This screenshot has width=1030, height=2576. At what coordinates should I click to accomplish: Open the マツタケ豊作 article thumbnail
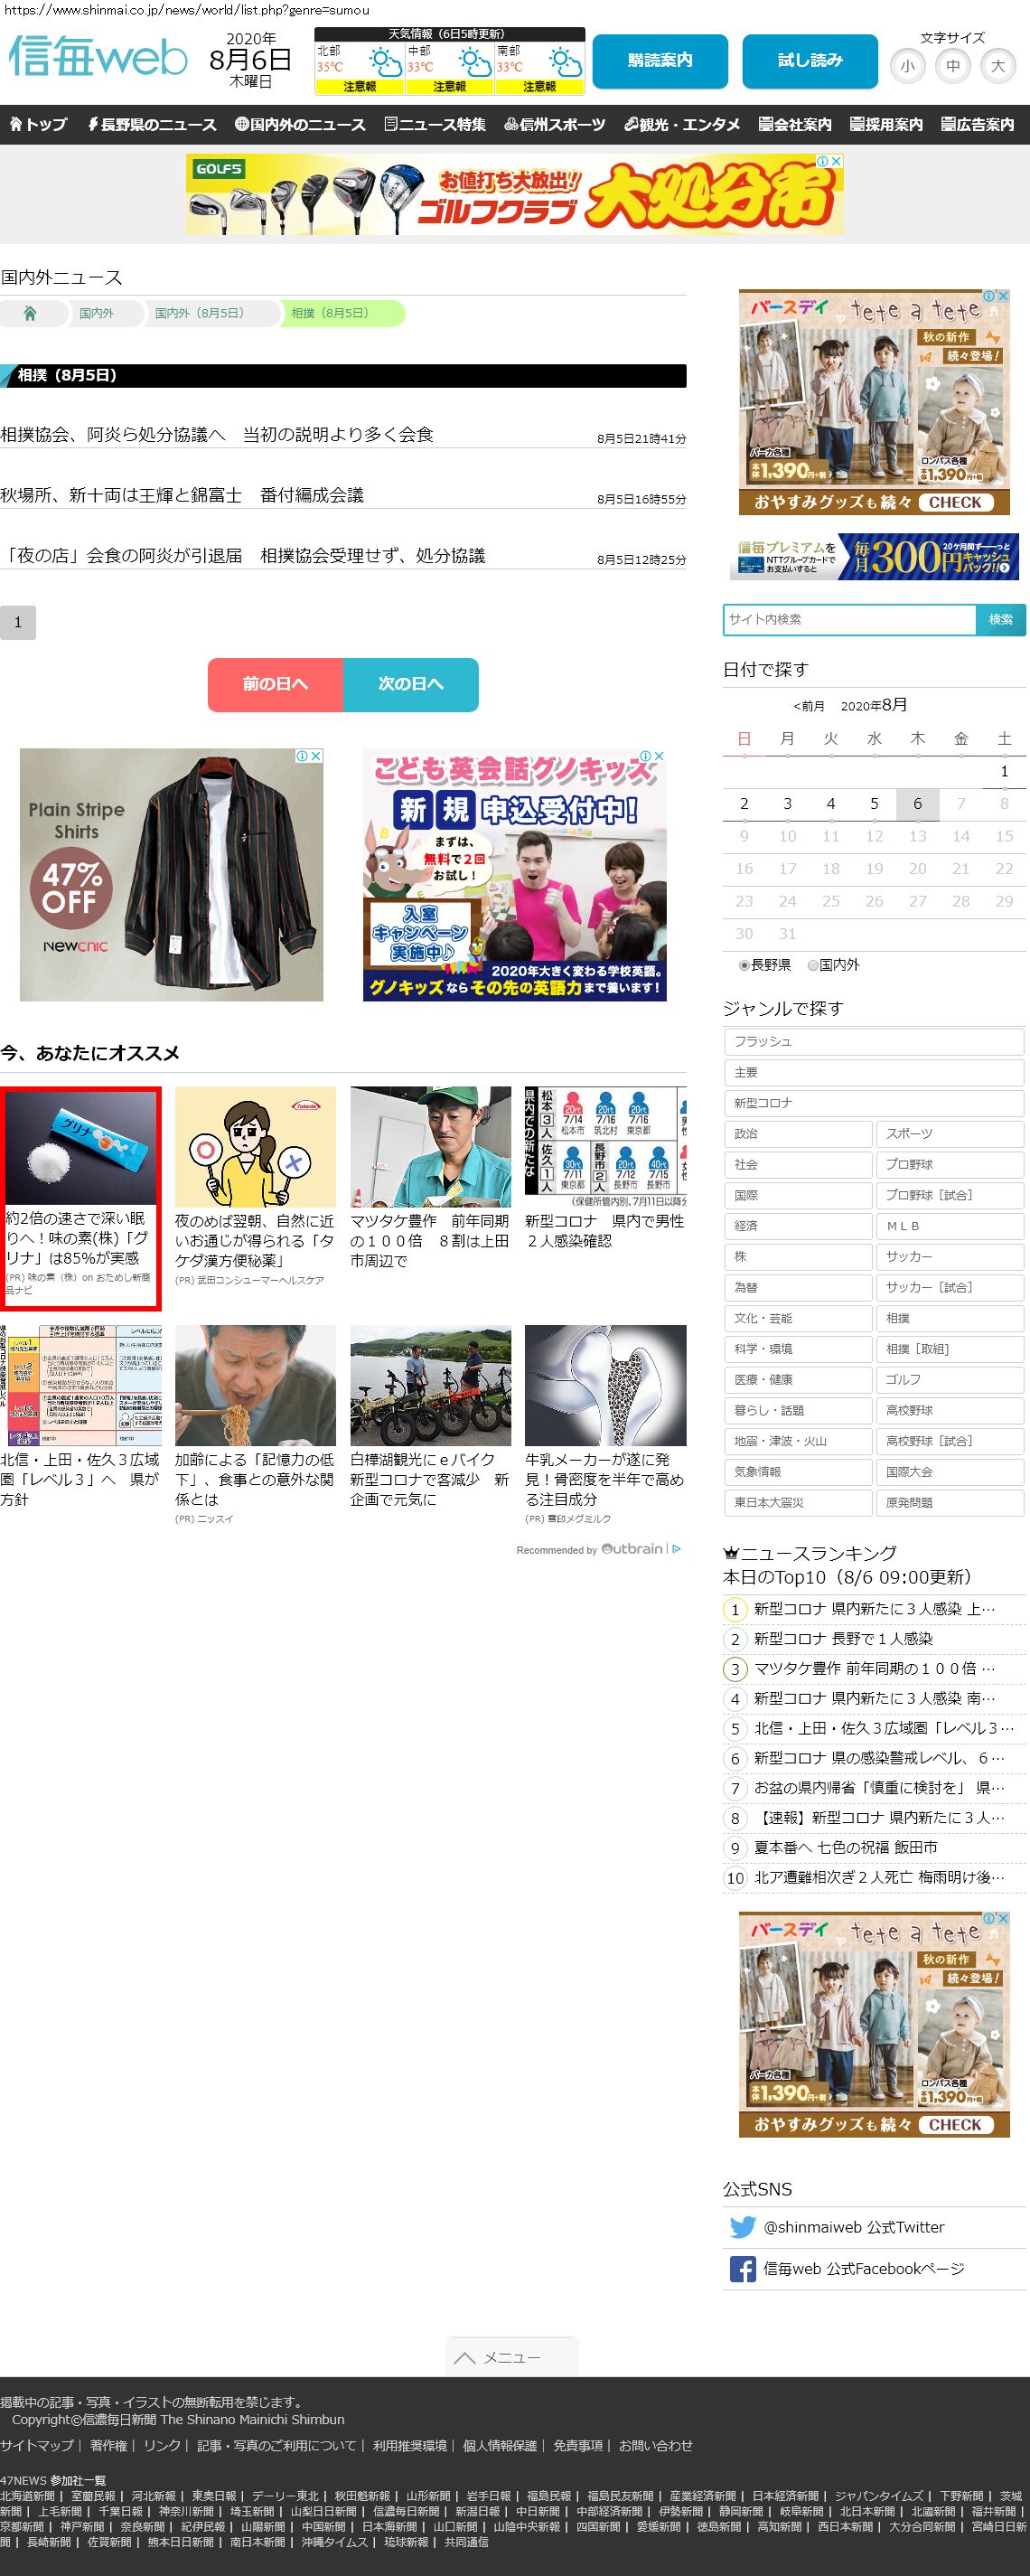(x=430, y=1146)
